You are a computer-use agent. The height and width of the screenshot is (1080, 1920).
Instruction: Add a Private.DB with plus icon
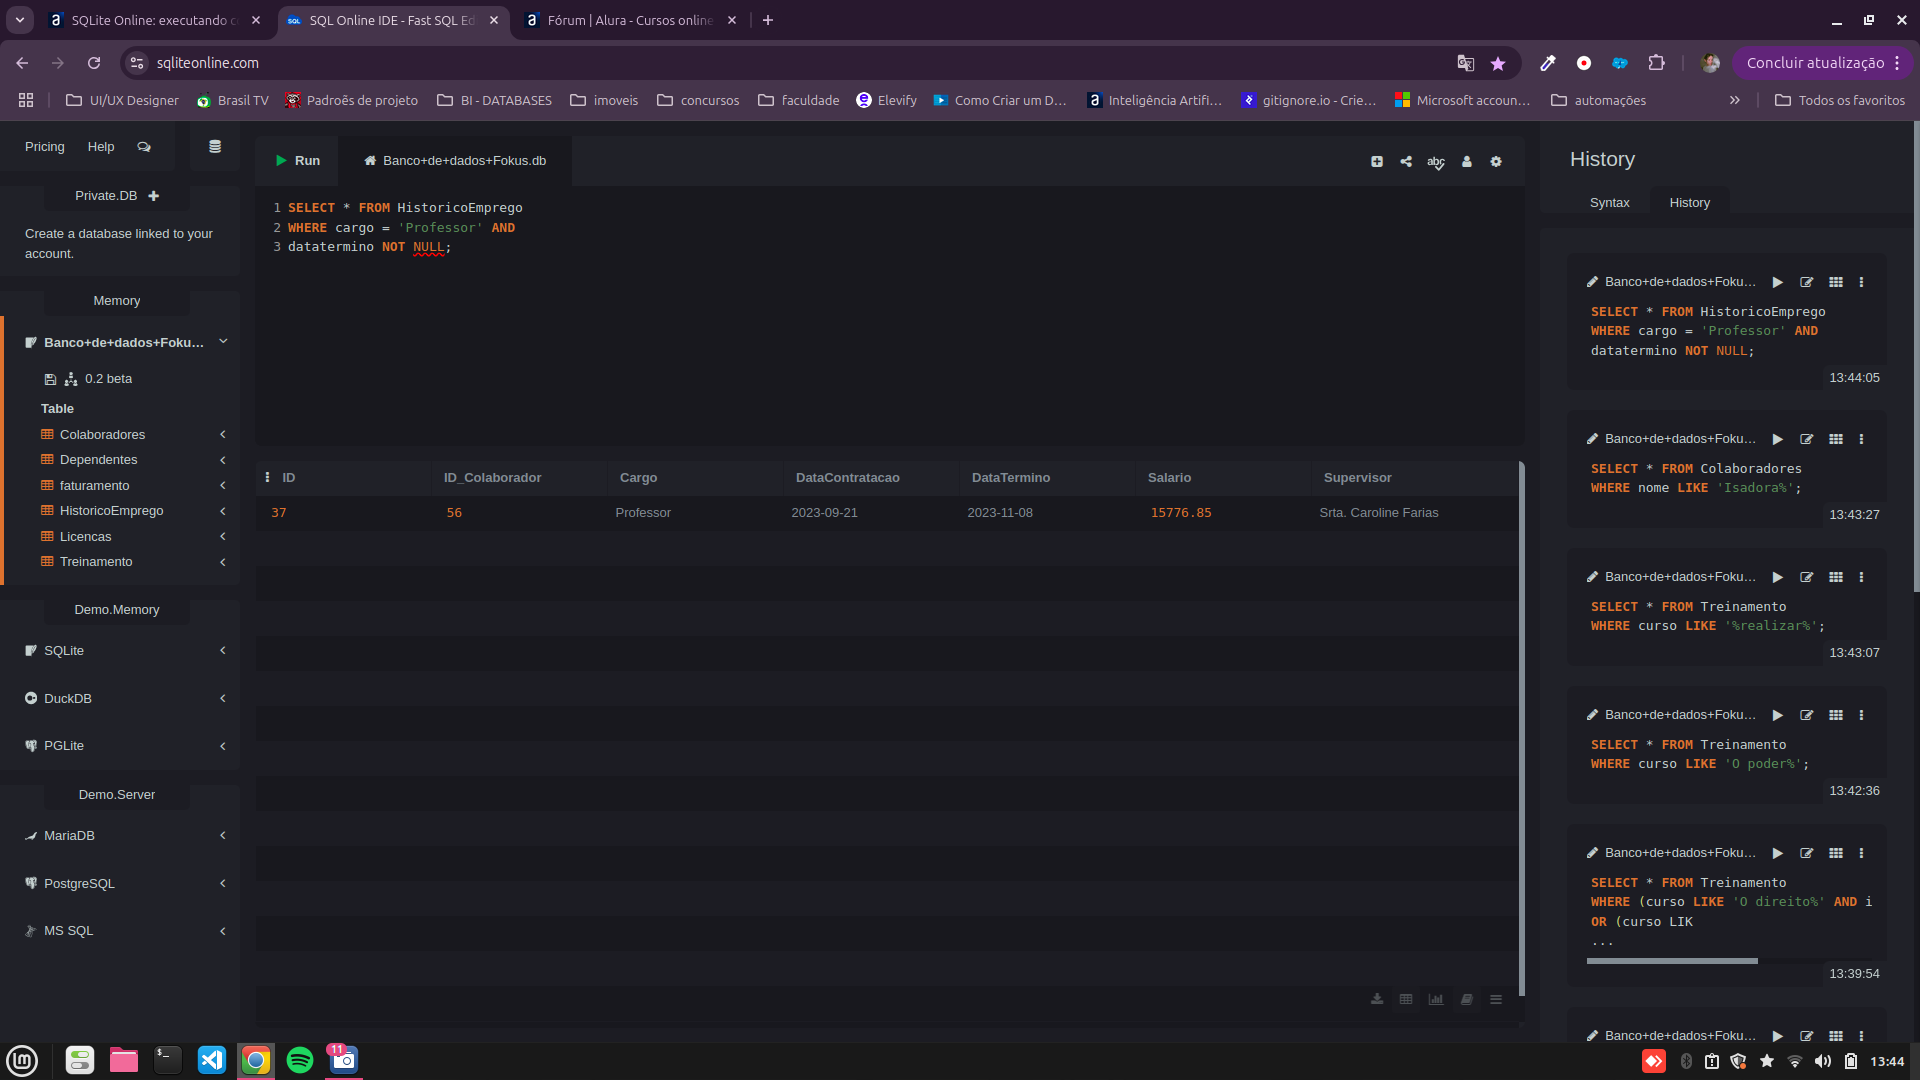pyautogui.click(x=153, y=196)
